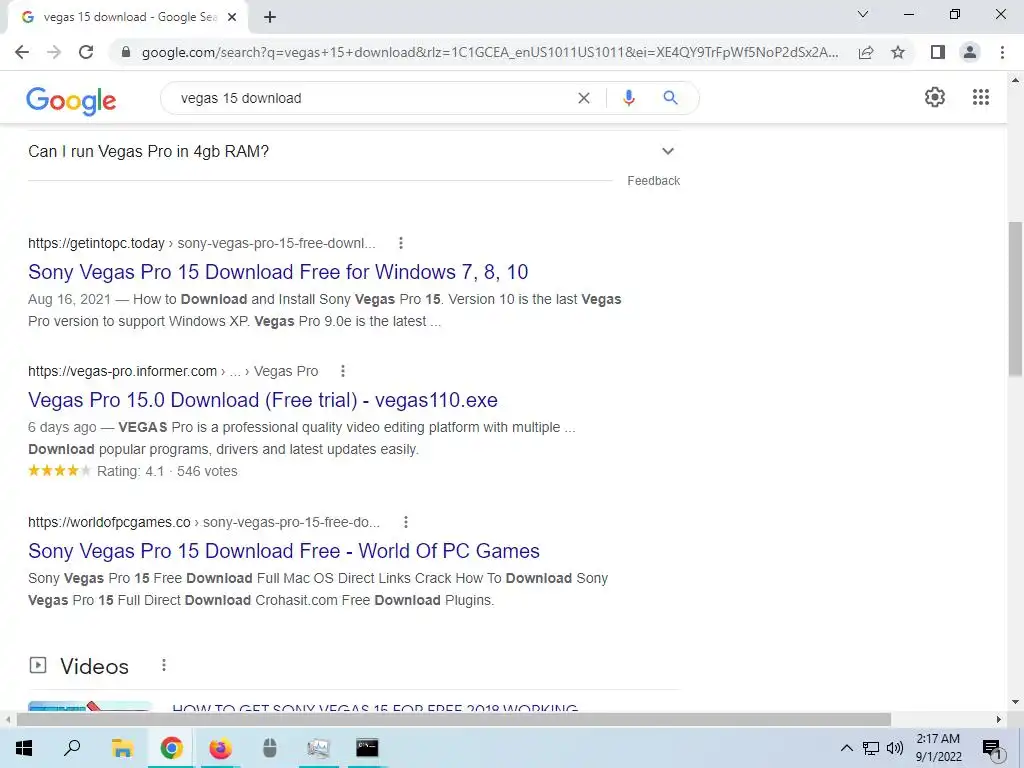
Task: Click into the Google search field
Action: (x=372, y=98)
